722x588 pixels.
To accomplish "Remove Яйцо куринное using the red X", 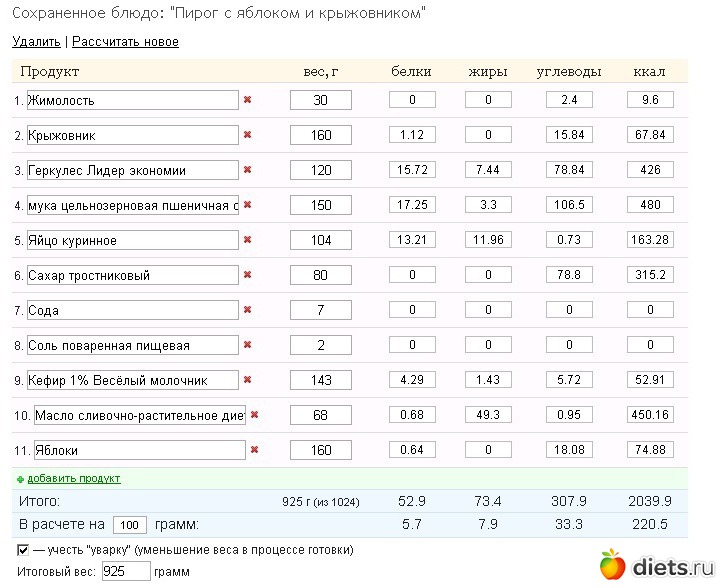I will click(x=247, y=240).
